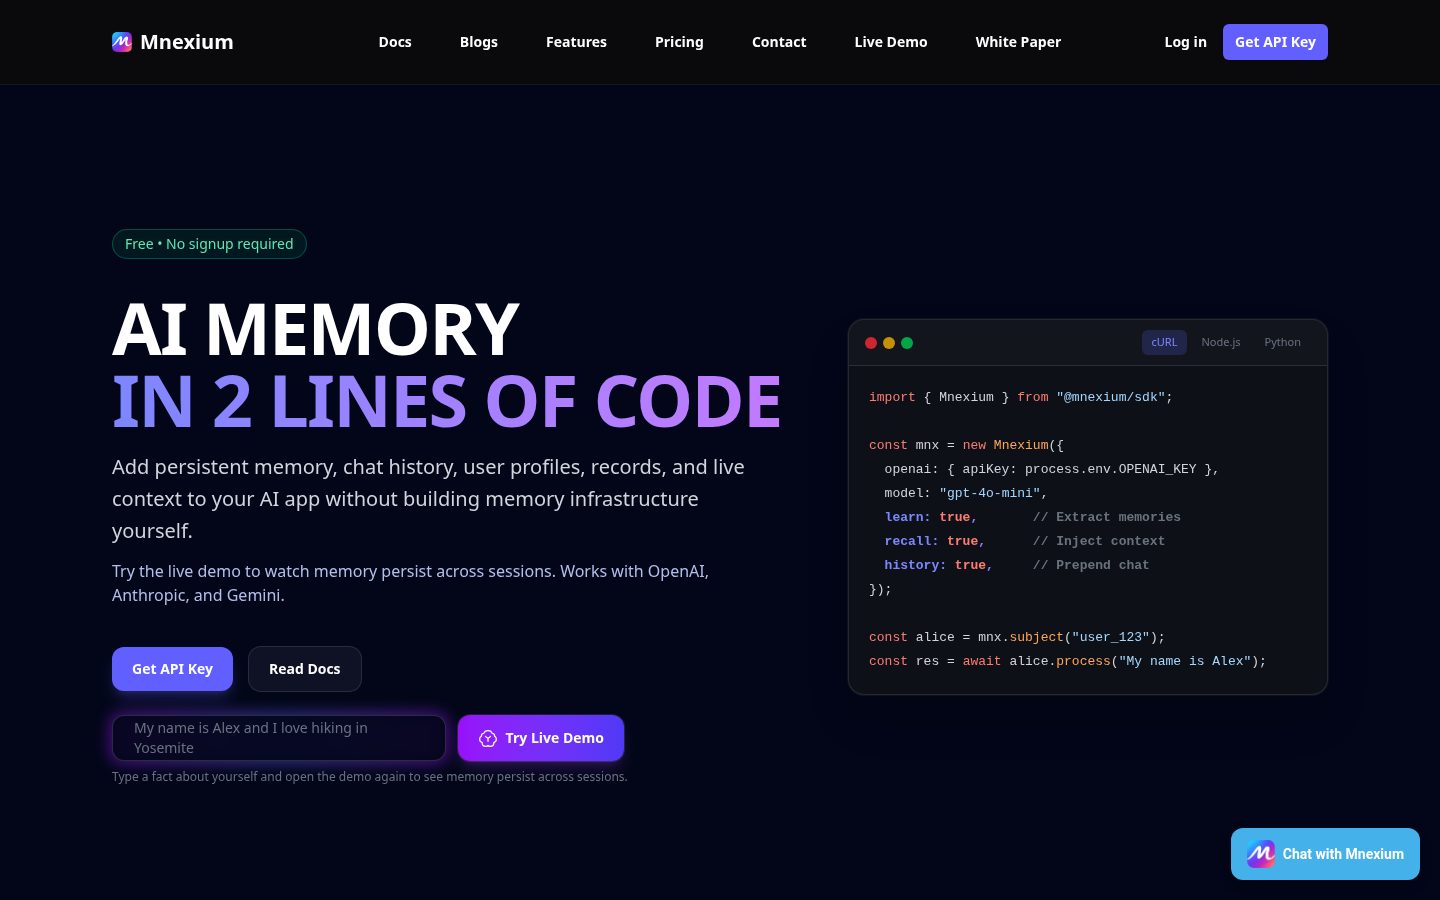Screen dimensions: 1440x900
Task: Click the IN 2 LINES OF CODE heading
Action: (x=447, y=402)
